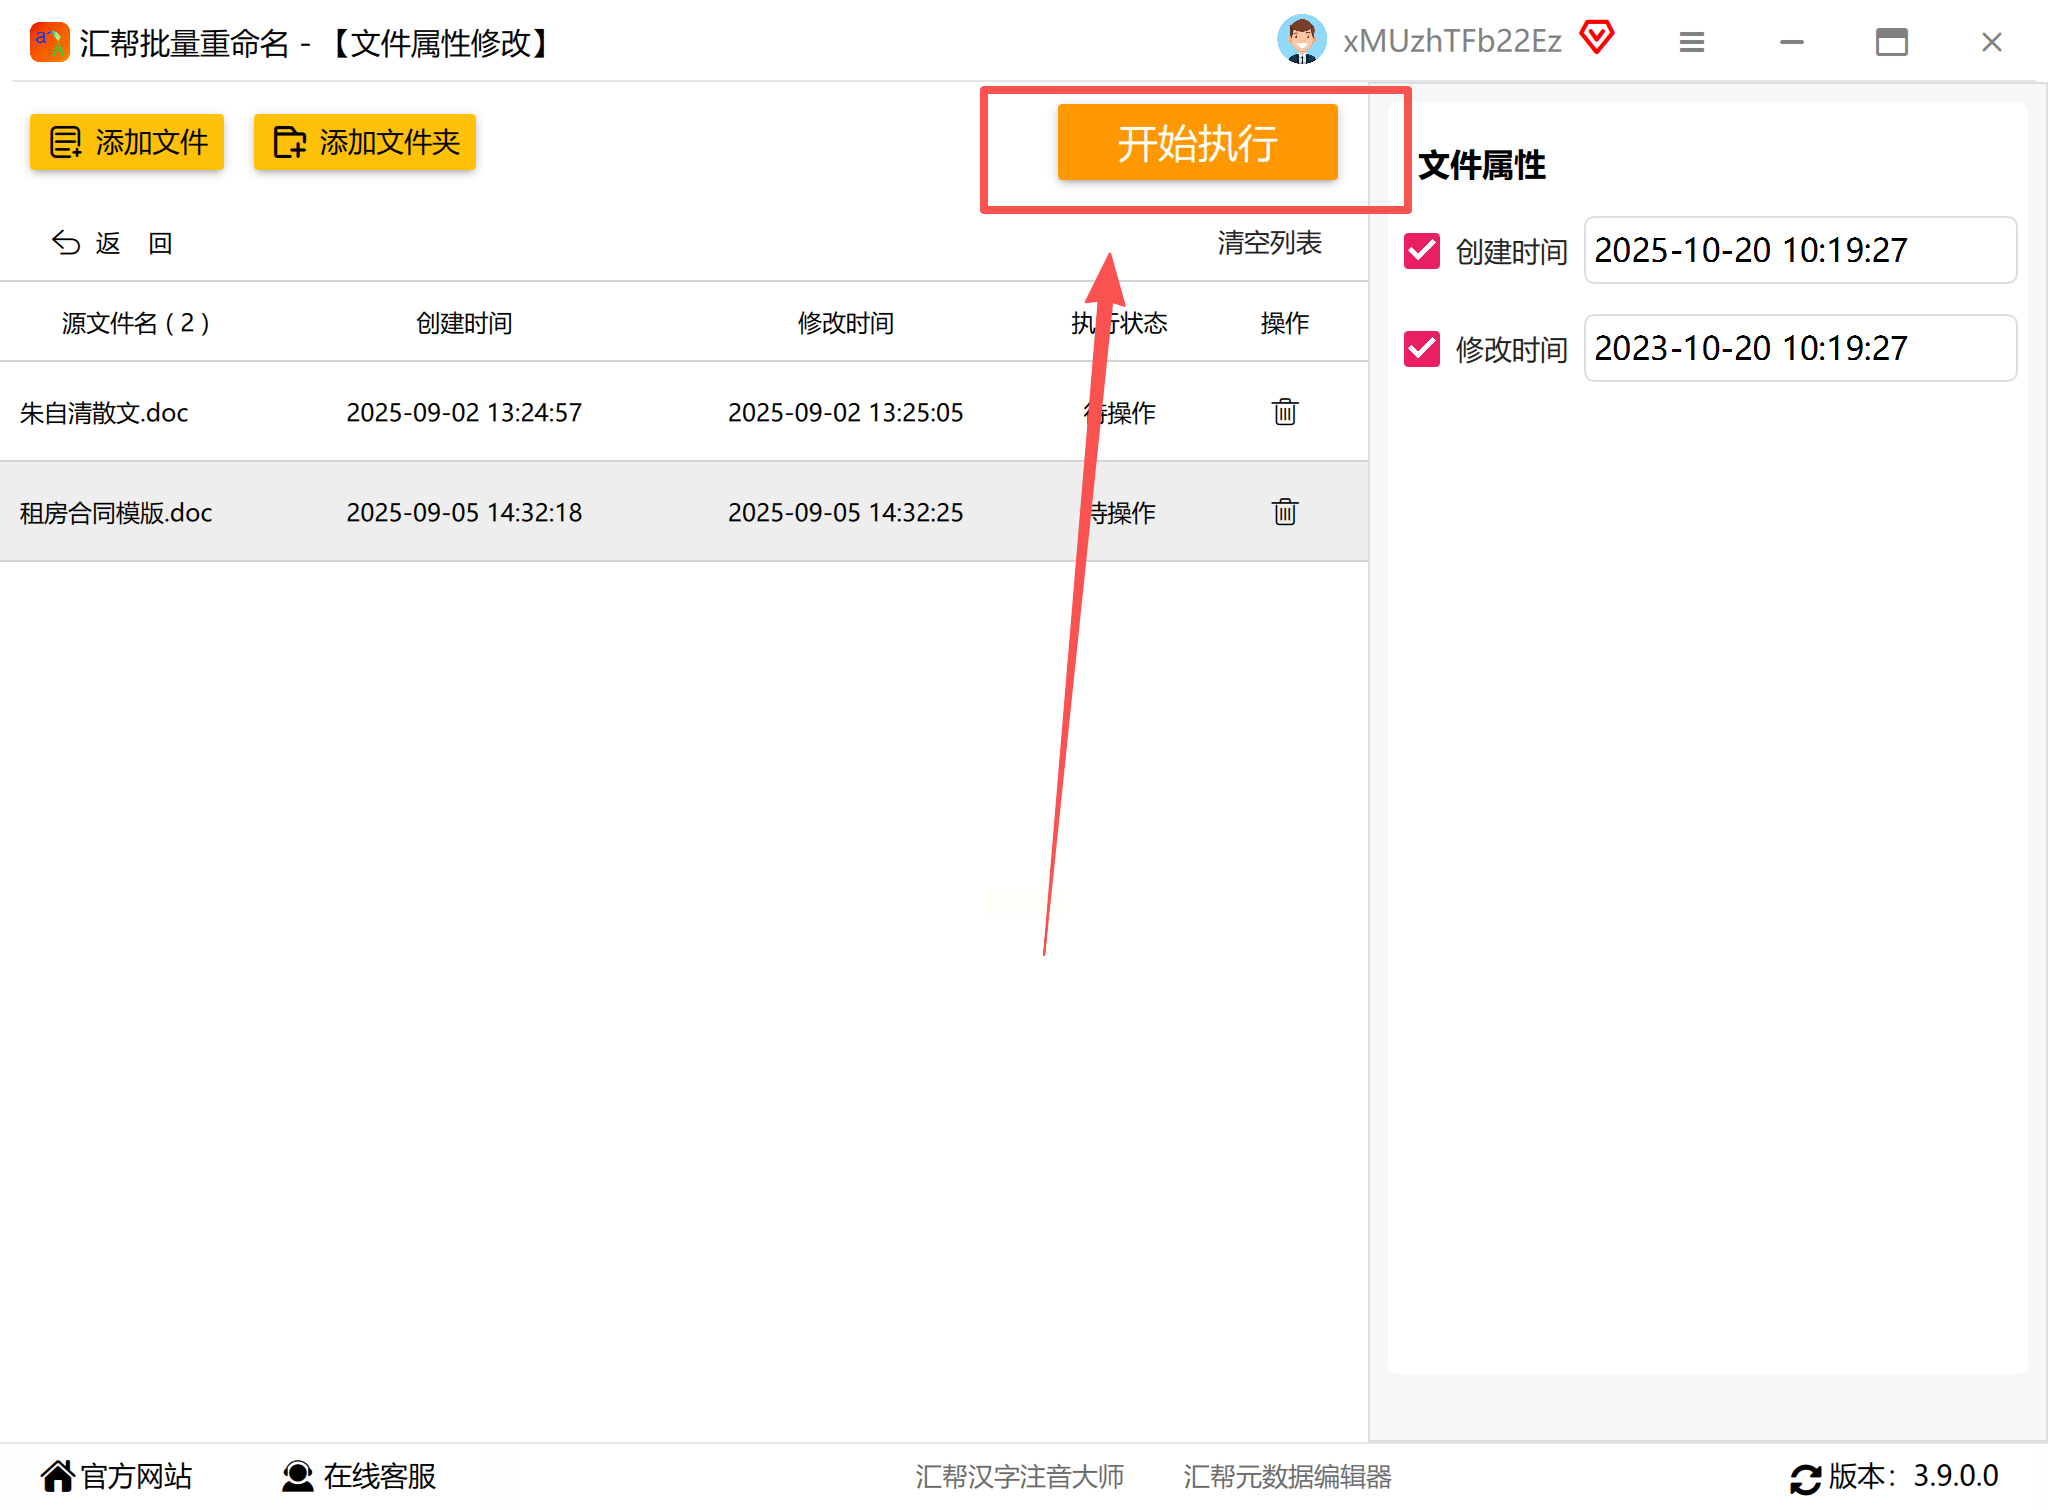The width and height of the screenshot is (2048, 1510).
Task: Click the back arrow icon
Action: [66, 243]
